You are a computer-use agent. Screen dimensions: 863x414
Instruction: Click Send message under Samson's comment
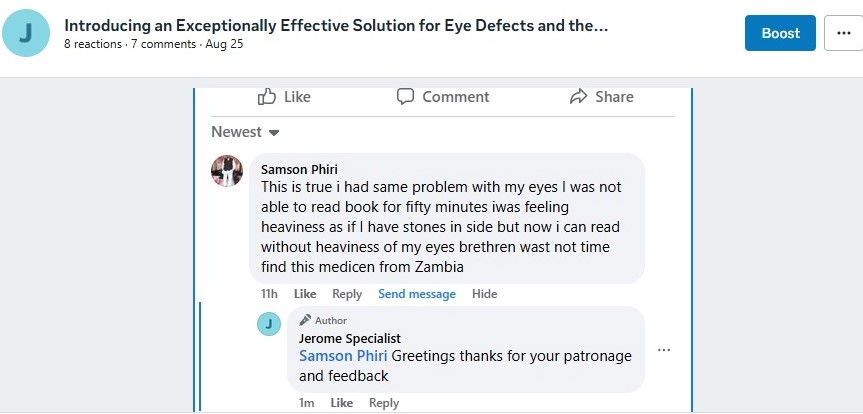click(417, 294)
